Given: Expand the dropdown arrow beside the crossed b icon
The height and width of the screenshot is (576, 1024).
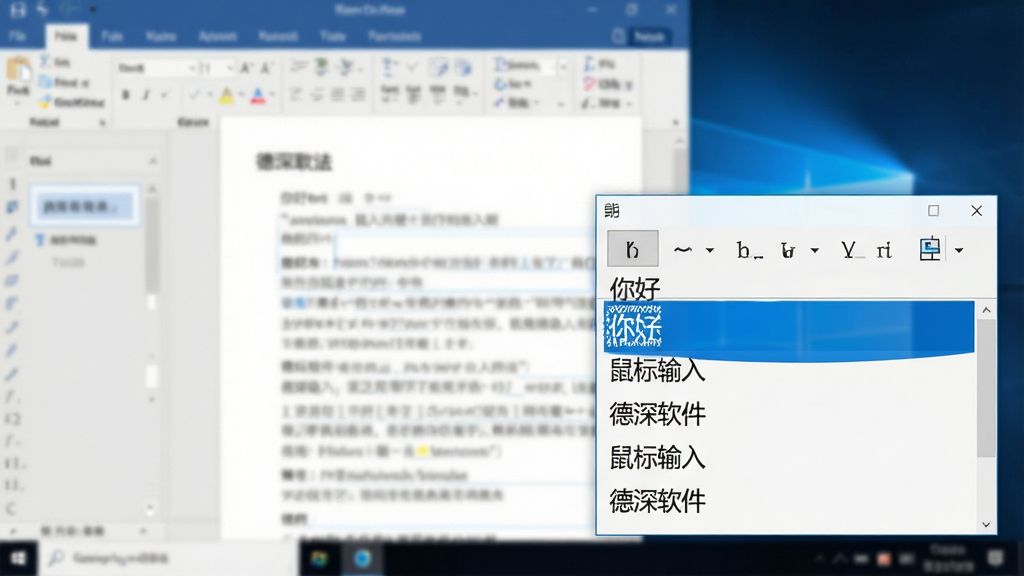Looking at the screenshot, I should click(814, 250).
